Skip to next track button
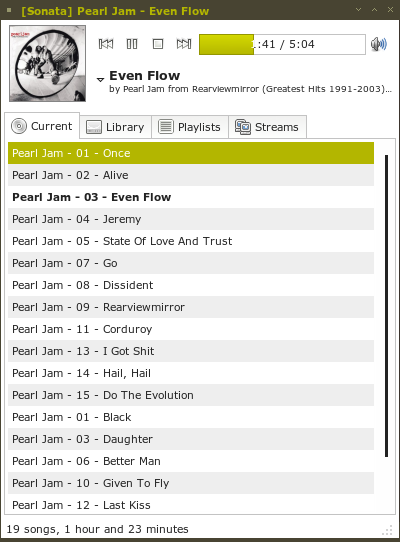 pos(184,44)
